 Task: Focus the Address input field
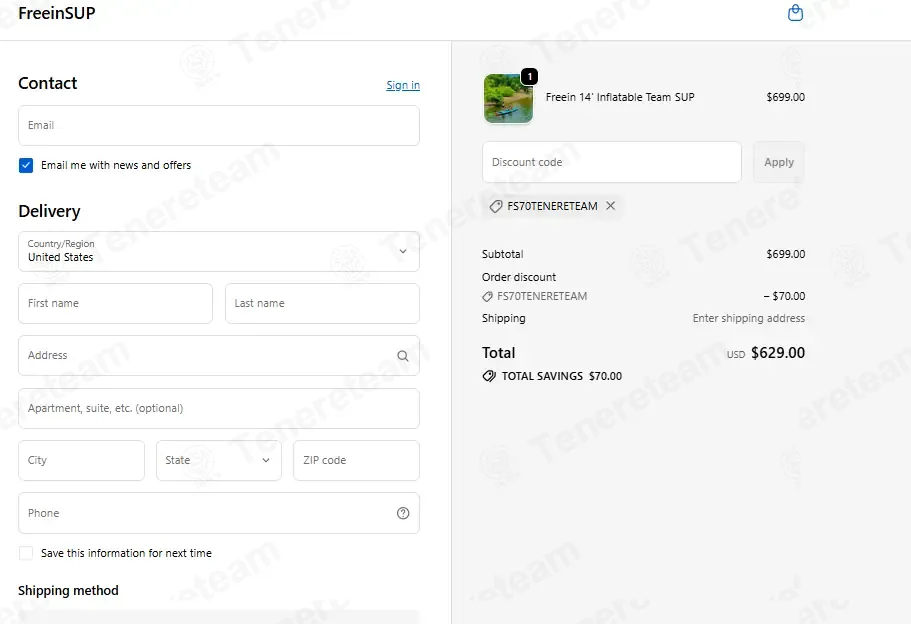219,356
